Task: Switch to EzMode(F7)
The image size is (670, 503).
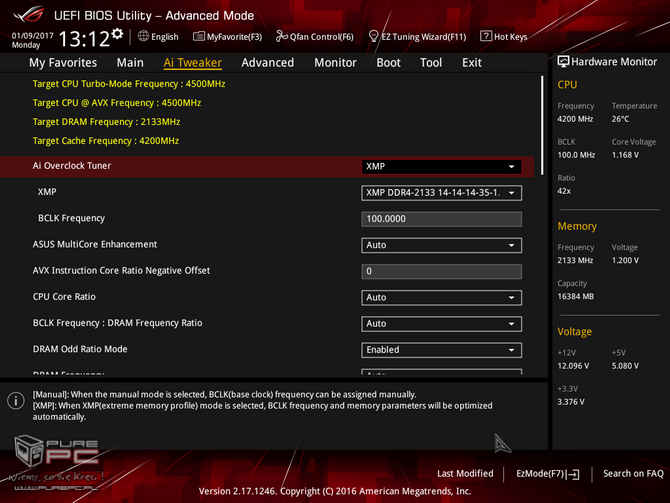Action: coord(547,474)
